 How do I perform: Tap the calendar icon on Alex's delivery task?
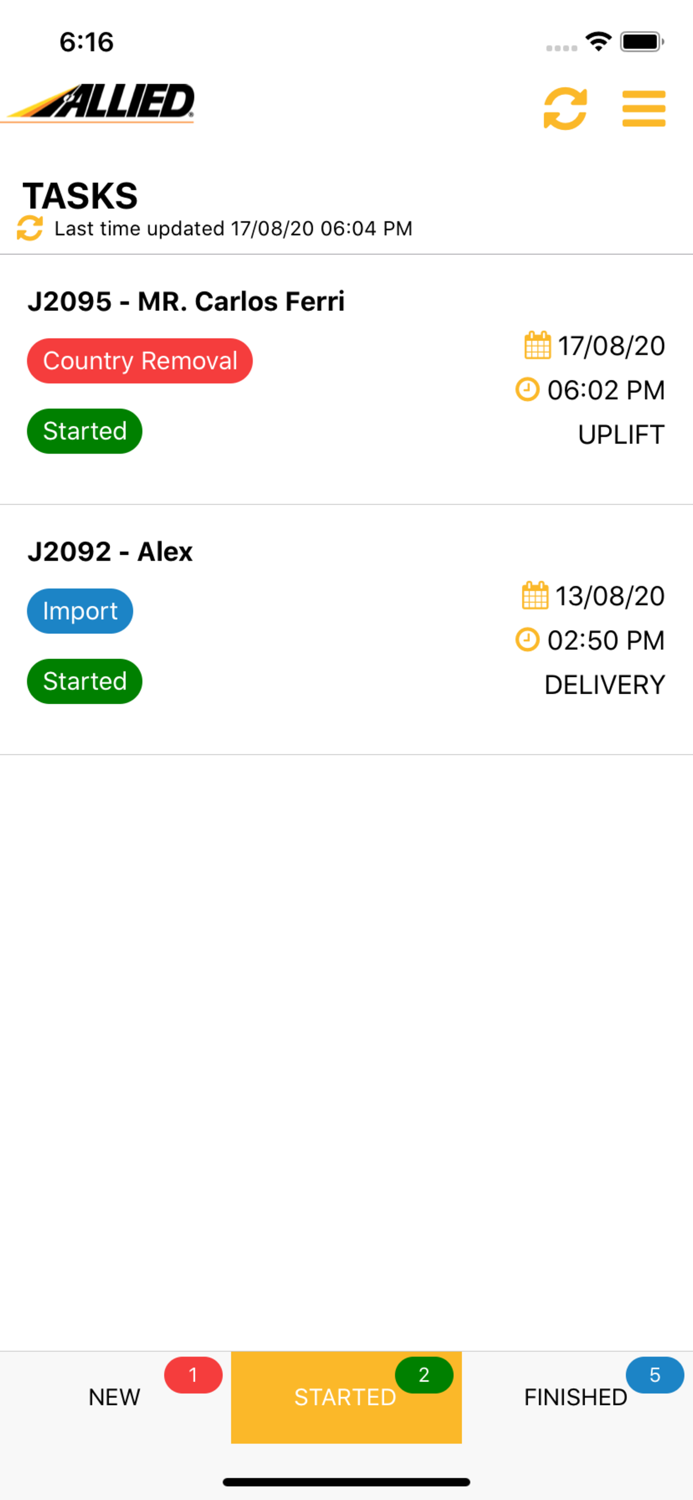pos(537,594)
